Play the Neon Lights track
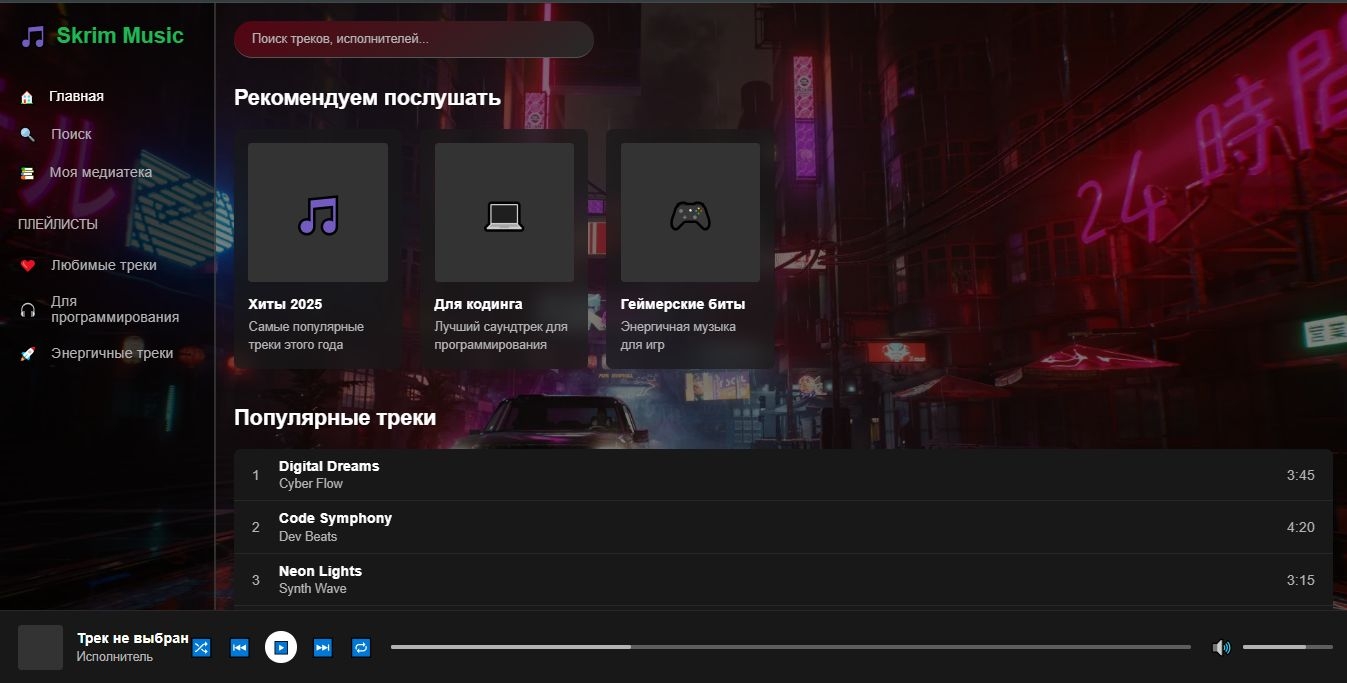Viewport: 1347px width, 683px height. tap(783, 580)
